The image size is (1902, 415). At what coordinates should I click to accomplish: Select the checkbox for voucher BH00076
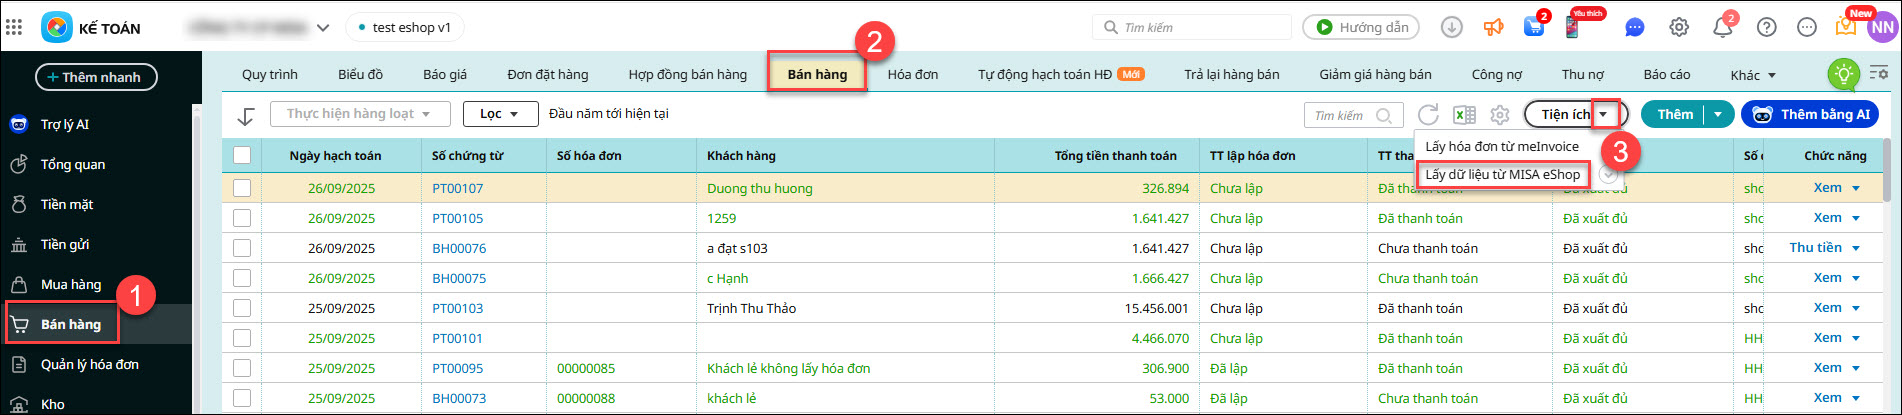(242, 248)
